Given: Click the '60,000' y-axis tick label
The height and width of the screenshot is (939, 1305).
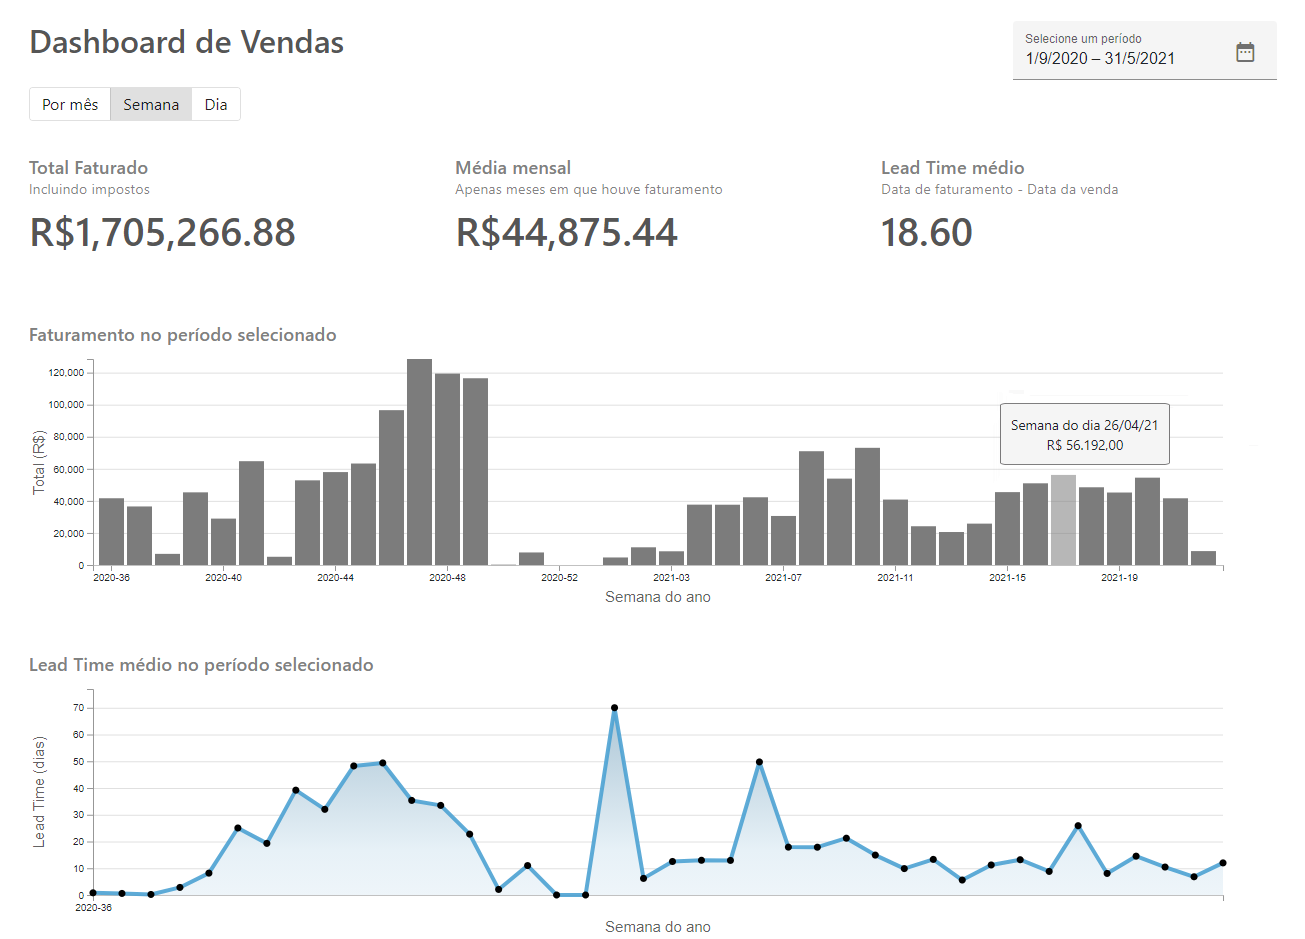Looking at the screenshot, I should (69, 469).
